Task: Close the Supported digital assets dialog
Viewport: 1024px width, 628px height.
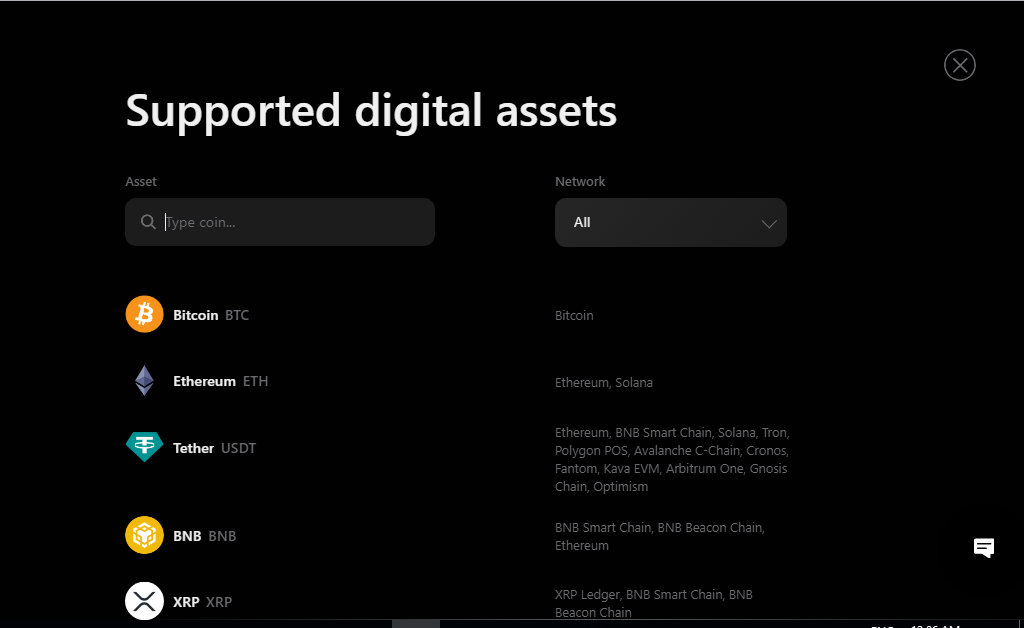Action: tap(959, 65)
